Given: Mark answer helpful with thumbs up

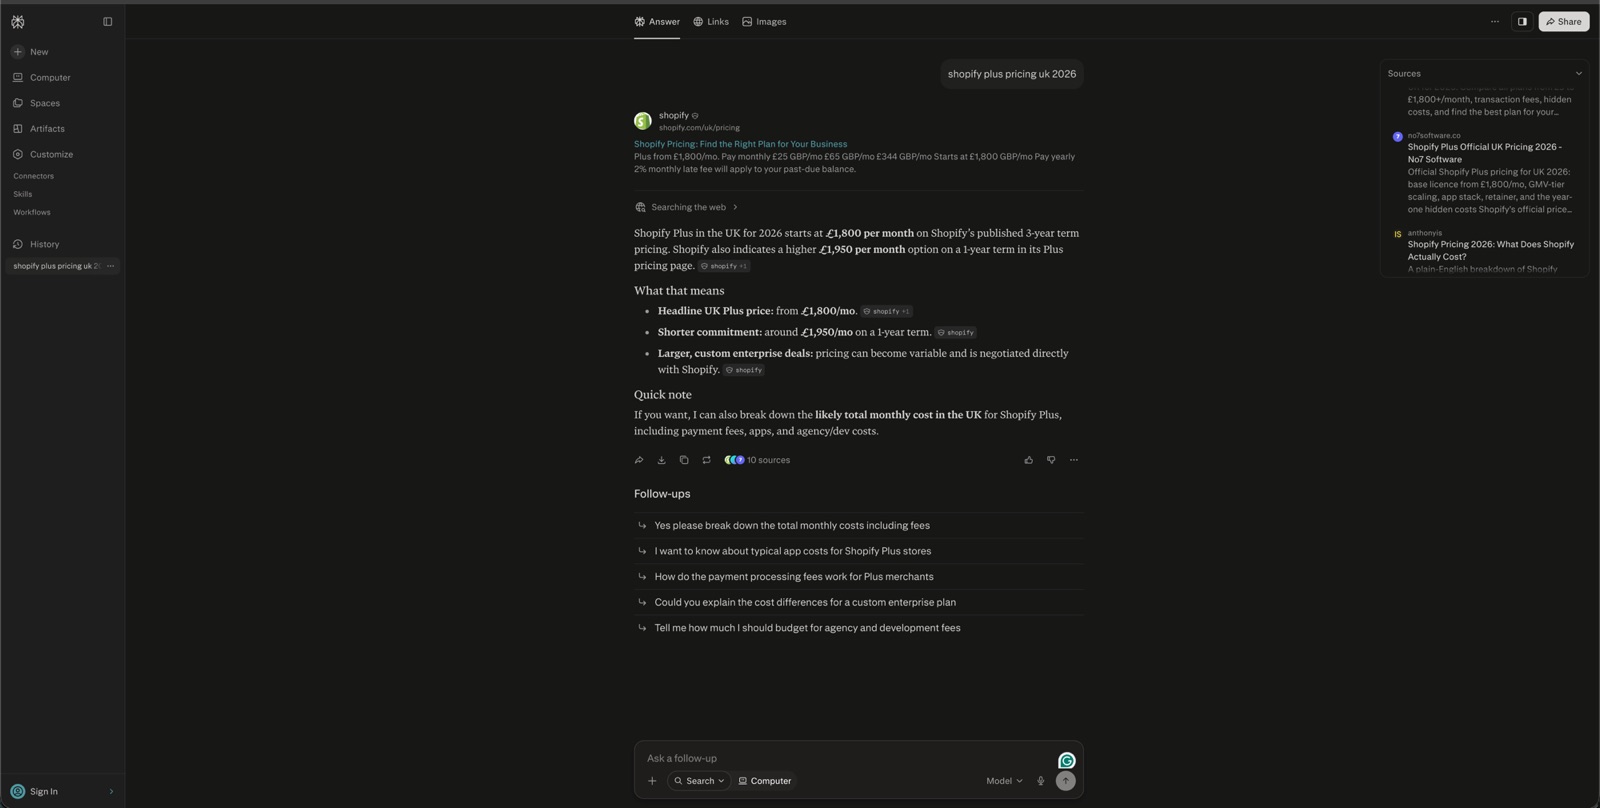Looking at the screenshot, I should point(1028,460).
